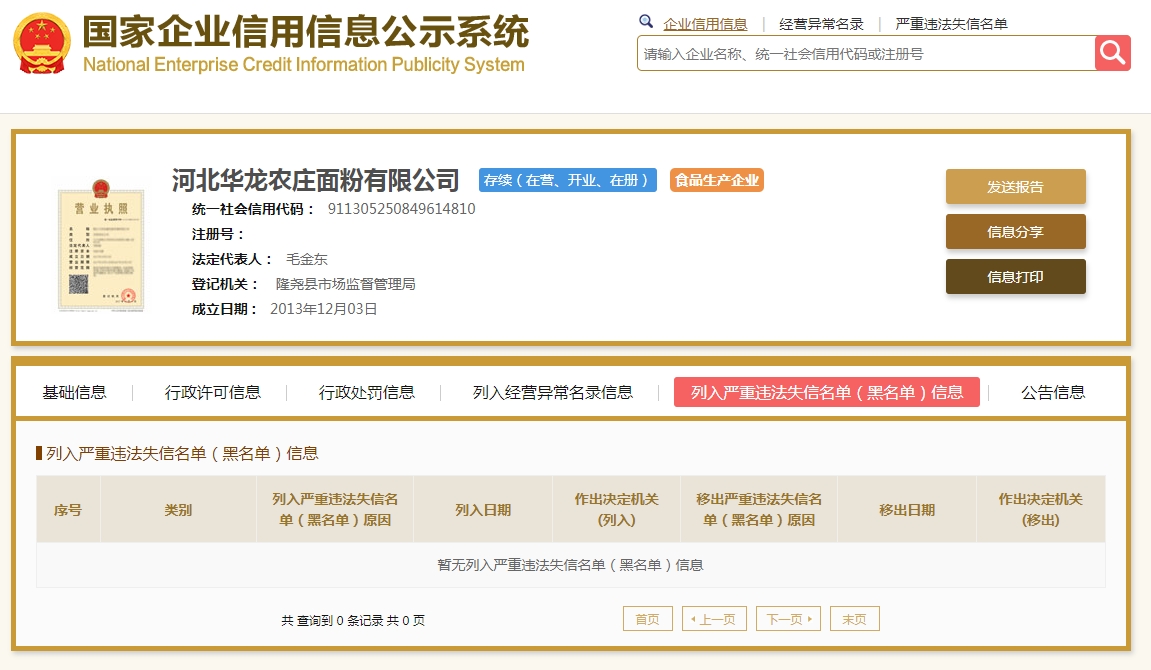The width and height of the screenshot is (1151, 670).
Task: Click the 移出严重违法失信名单原因 column header
Action: click(759, 510)
